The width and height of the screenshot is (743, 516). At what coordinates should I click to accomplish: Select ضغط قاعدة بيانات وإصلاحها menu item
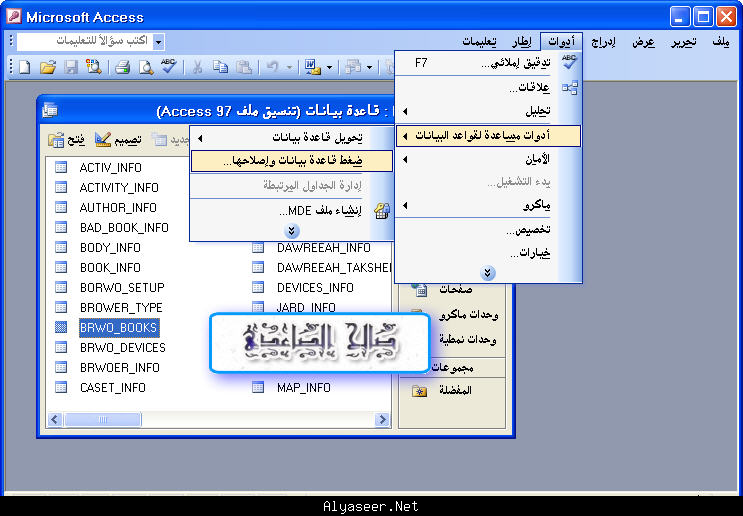coord(291,161)
